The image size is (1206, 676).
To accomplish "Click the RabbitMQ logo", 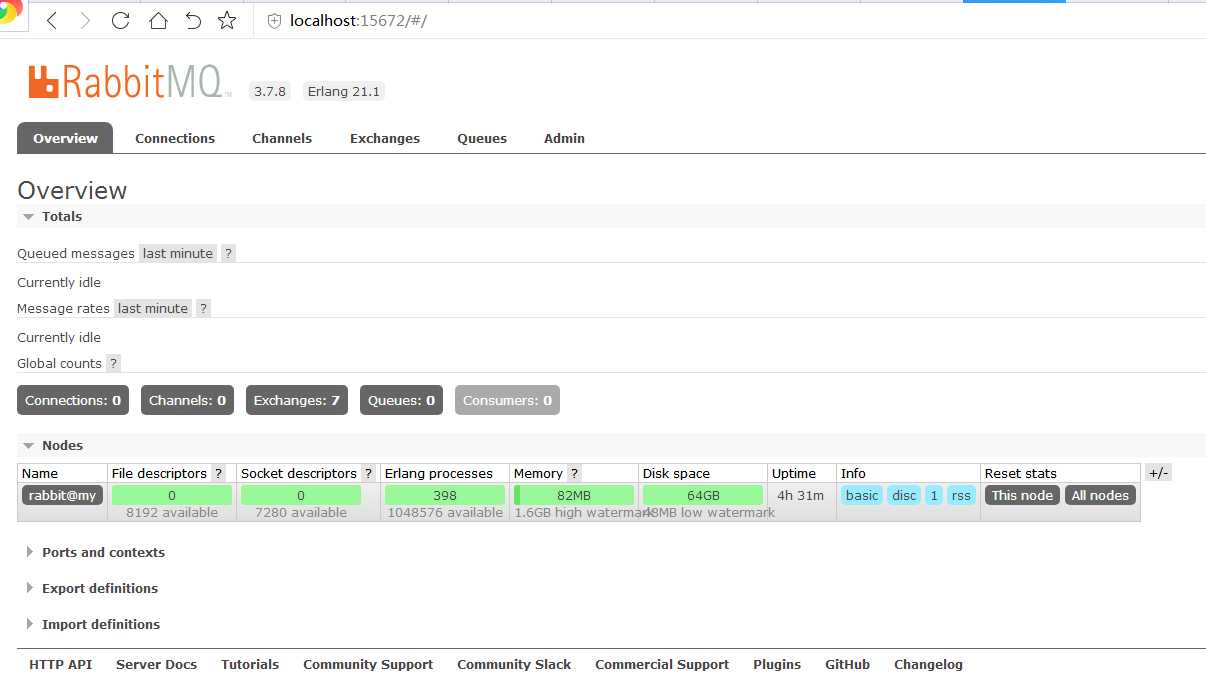I will [x=130, y=82].
